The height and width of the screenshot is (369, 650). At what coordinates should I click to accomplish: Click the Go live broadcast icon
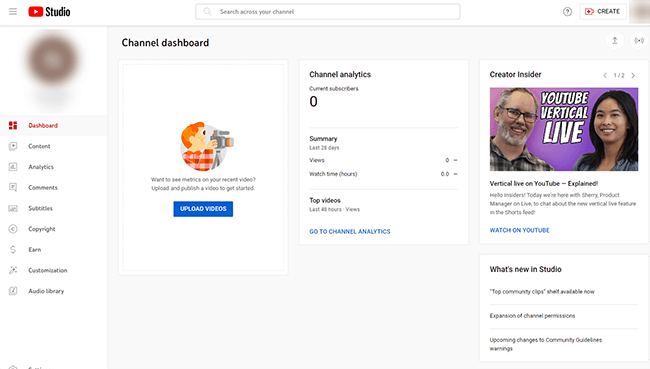coord(639,41)
